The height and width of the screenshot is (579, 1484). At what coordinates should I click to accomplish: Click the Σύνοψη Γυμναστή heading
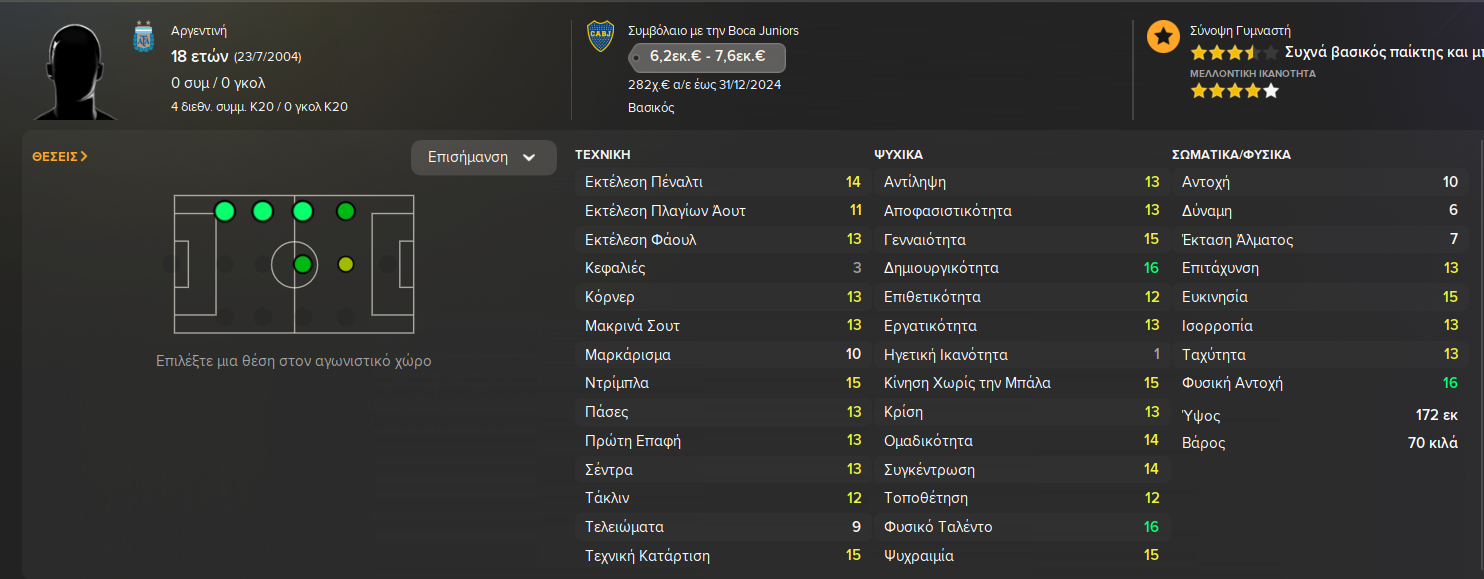[x=1239, y=31]
